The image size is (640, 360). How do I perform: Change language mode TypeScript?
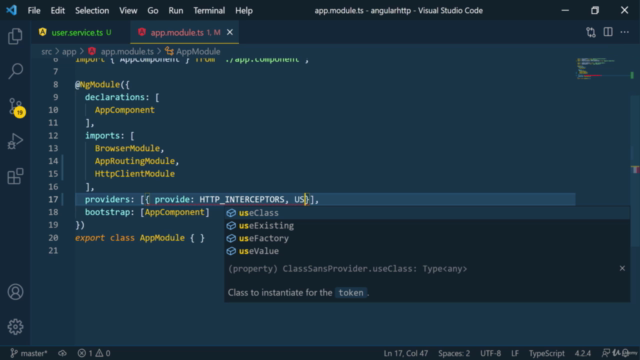[547, 353]
